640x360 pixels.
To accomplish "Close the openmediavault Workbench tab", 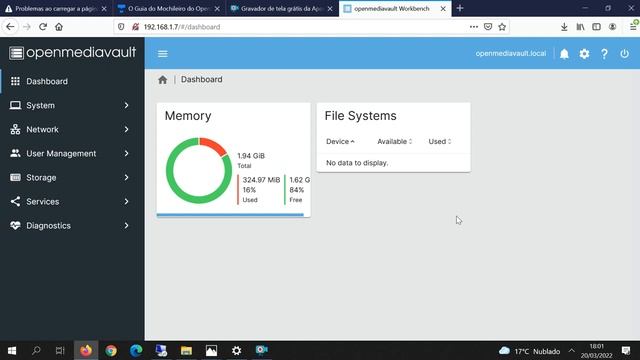I will (443, 9).
